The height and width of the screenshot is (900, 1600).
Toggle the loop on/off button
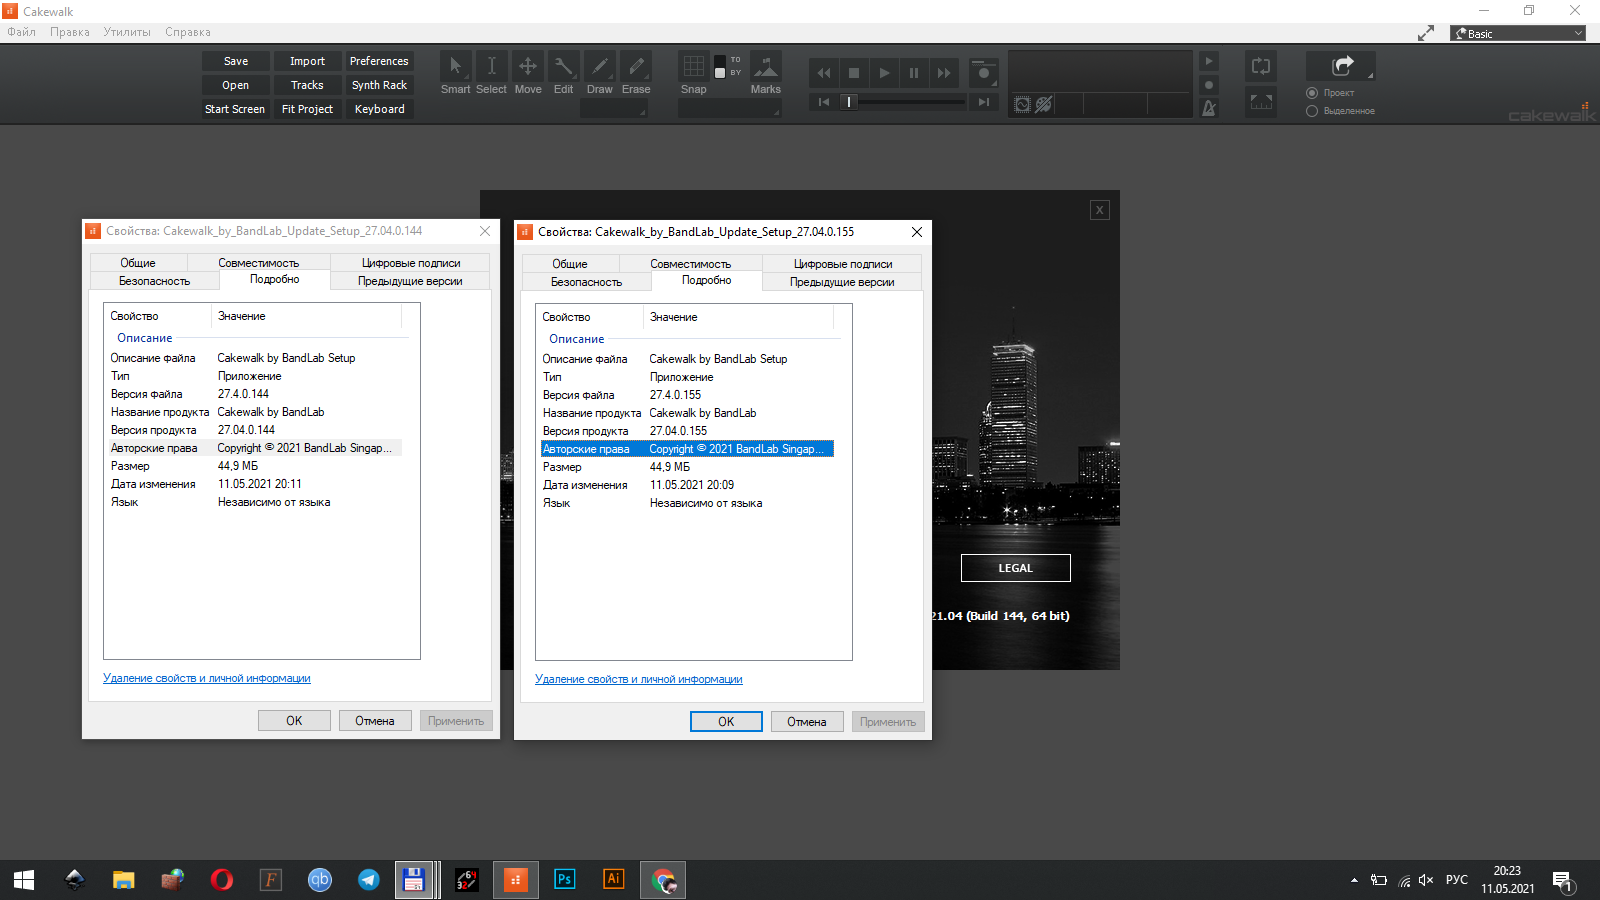[1261, 67]
